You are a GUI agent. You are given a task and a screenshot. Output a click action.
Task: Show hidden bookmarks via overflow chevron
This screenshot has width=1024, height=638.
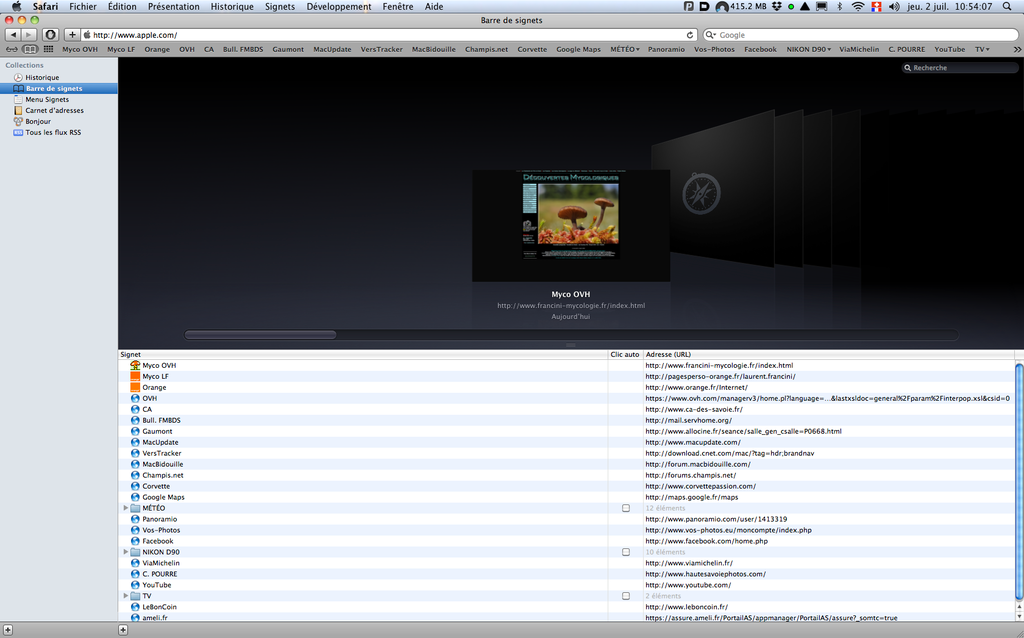tap(1017, 49)
